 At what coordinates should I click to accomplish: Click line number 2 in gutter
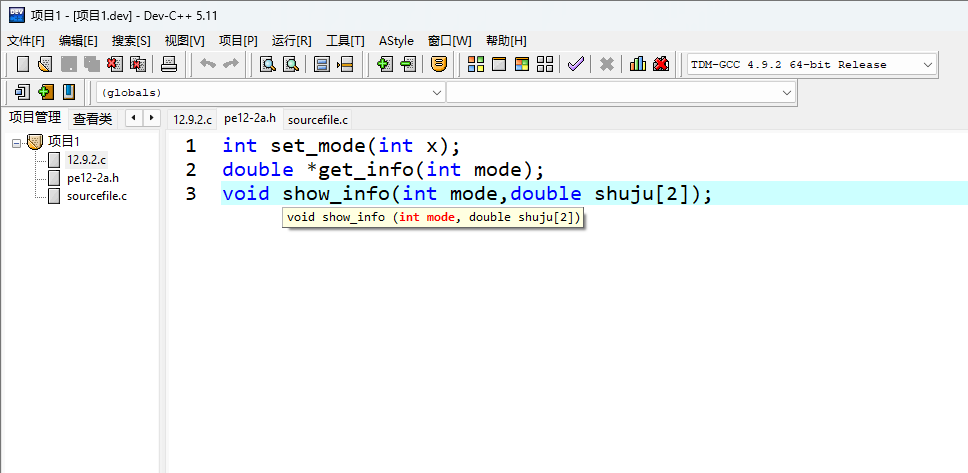tap(190, 169)
